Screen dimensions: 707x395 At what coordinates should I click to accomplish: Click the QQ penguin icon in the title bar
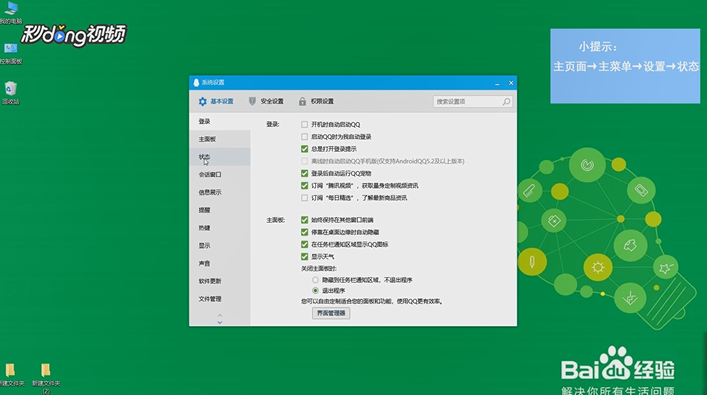click(196, 83)
